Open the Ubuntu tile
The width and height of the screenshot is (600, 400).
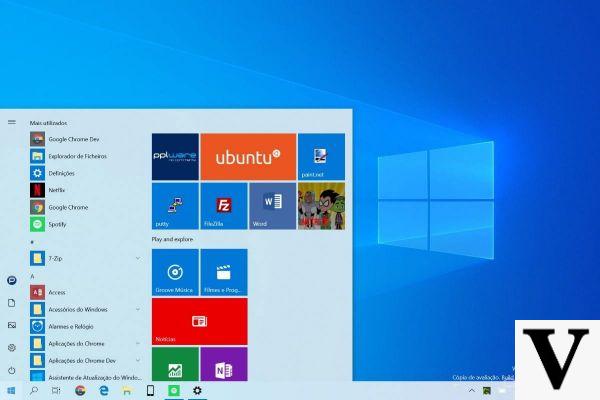click(248, 157)
